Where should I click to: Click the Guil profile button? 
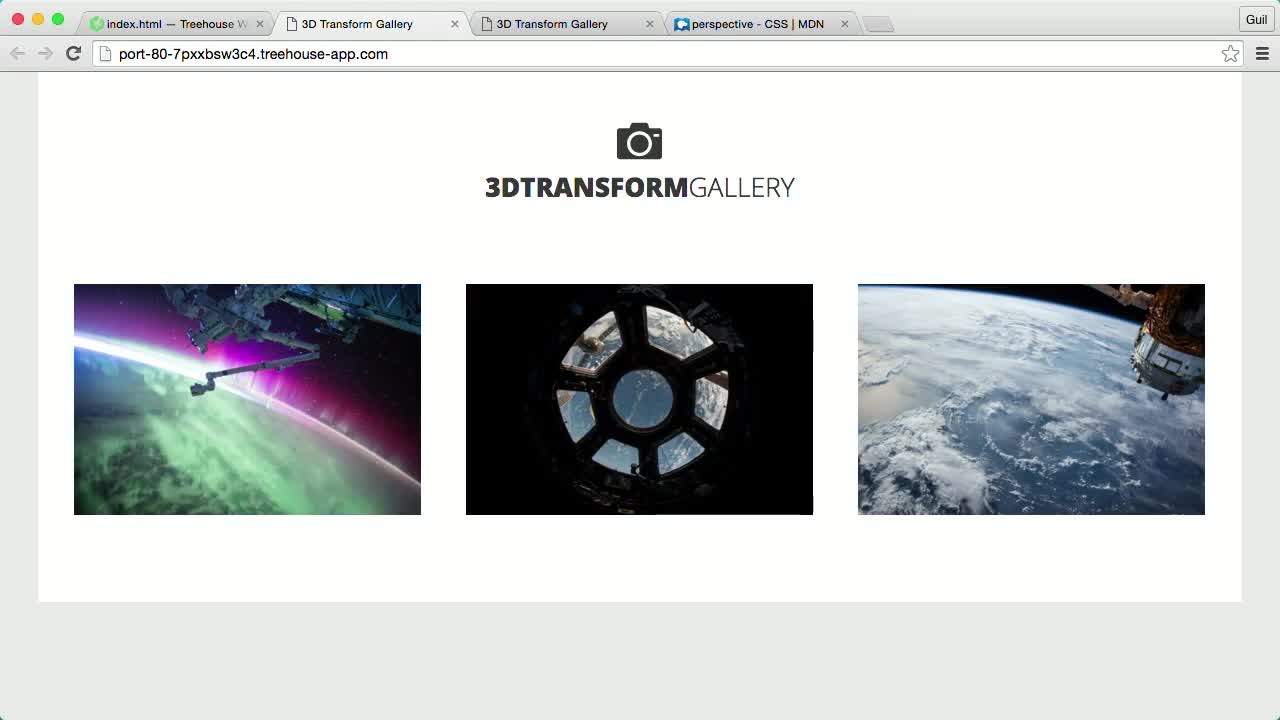pos(1256,19)
